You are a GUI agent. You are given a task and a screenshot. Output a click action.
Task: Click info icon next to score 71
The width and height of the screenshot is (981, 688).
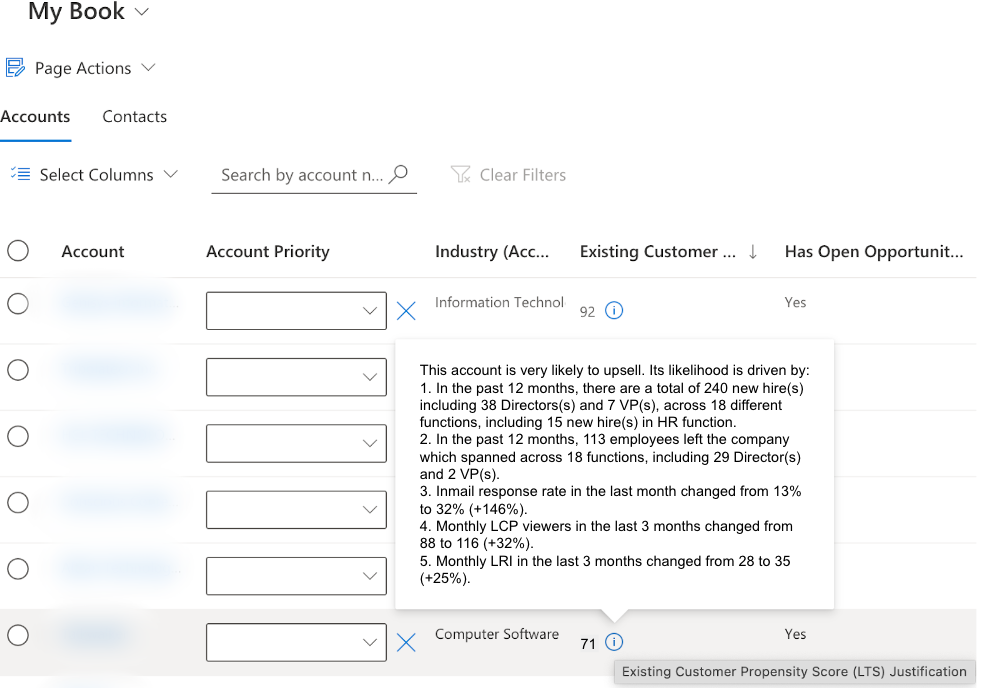point(615,643)
